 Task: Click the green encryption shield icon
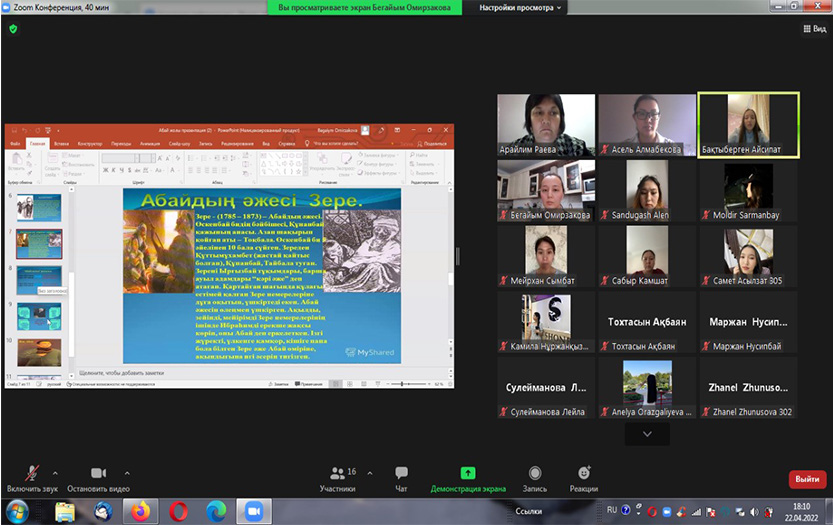pos(13,29)
